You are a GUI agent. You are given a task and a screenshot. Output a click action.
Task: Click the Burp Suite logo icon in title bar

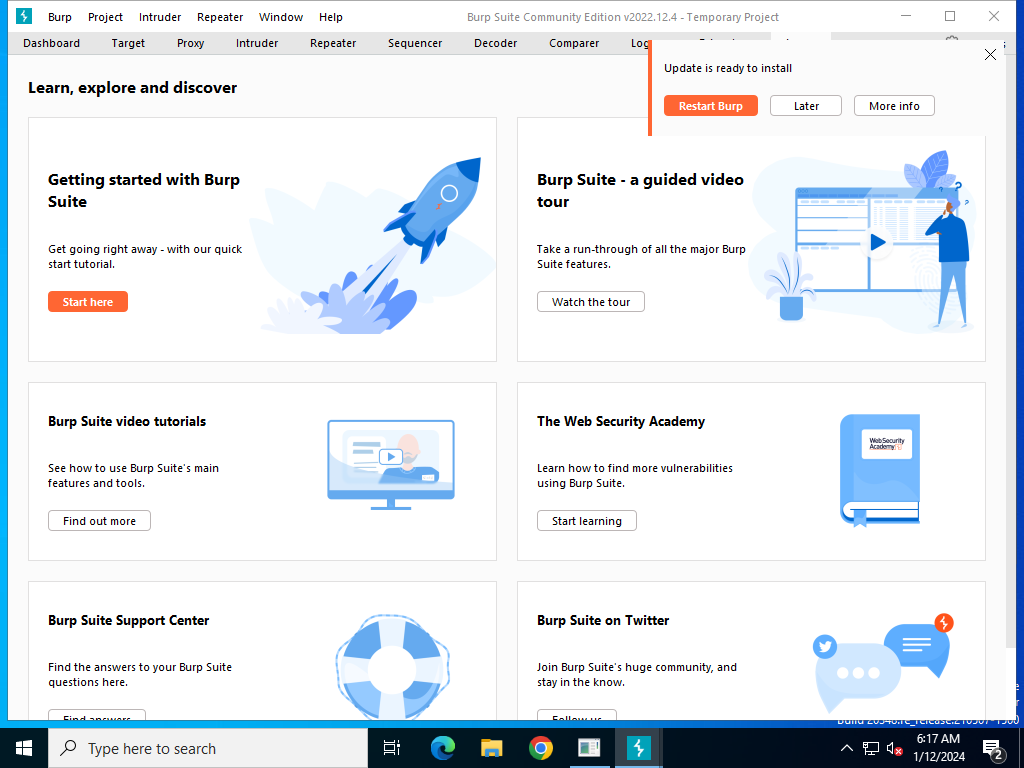pyautogui.click(x=24, y=16)
